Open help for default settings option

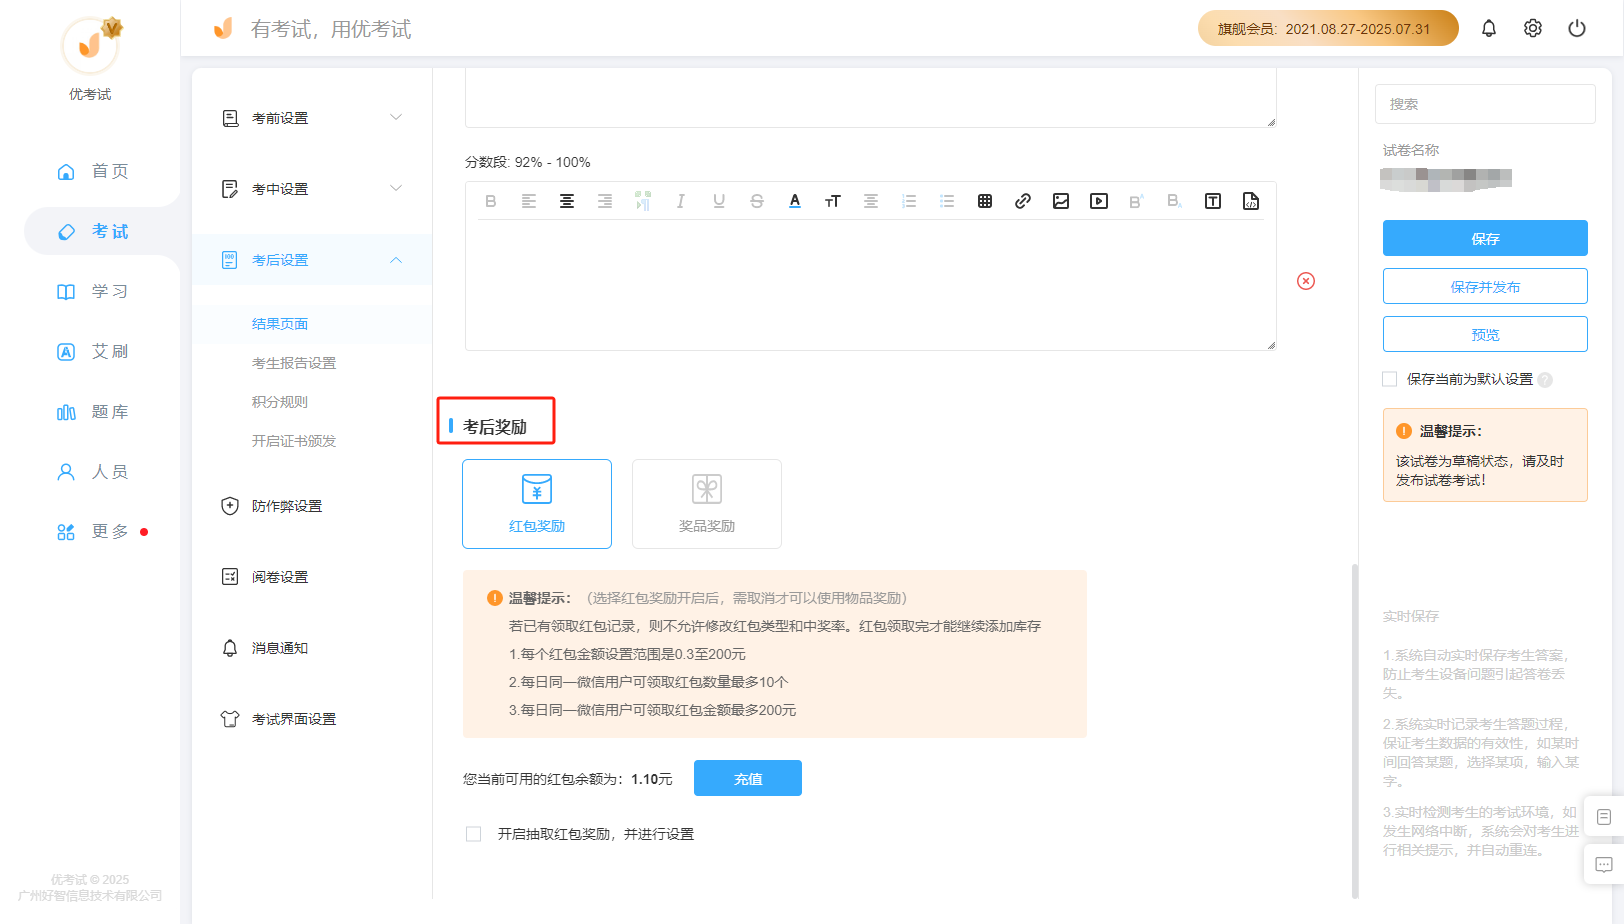(x=1545, y=380)
